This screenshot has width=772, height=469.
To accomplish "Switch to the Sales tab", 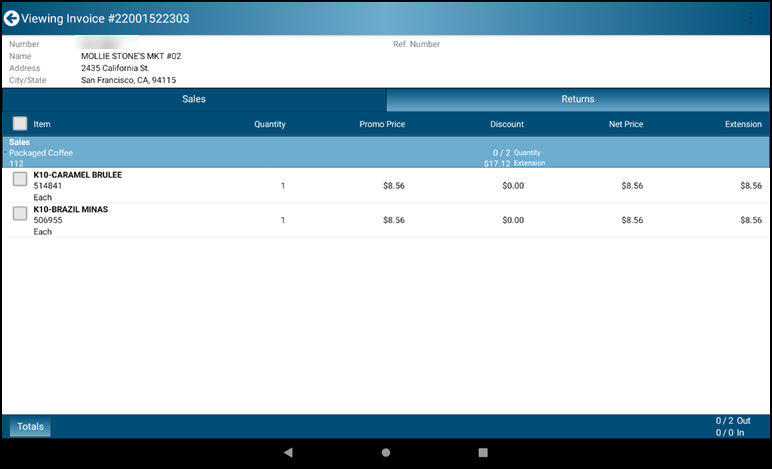I will coord(194,99).
